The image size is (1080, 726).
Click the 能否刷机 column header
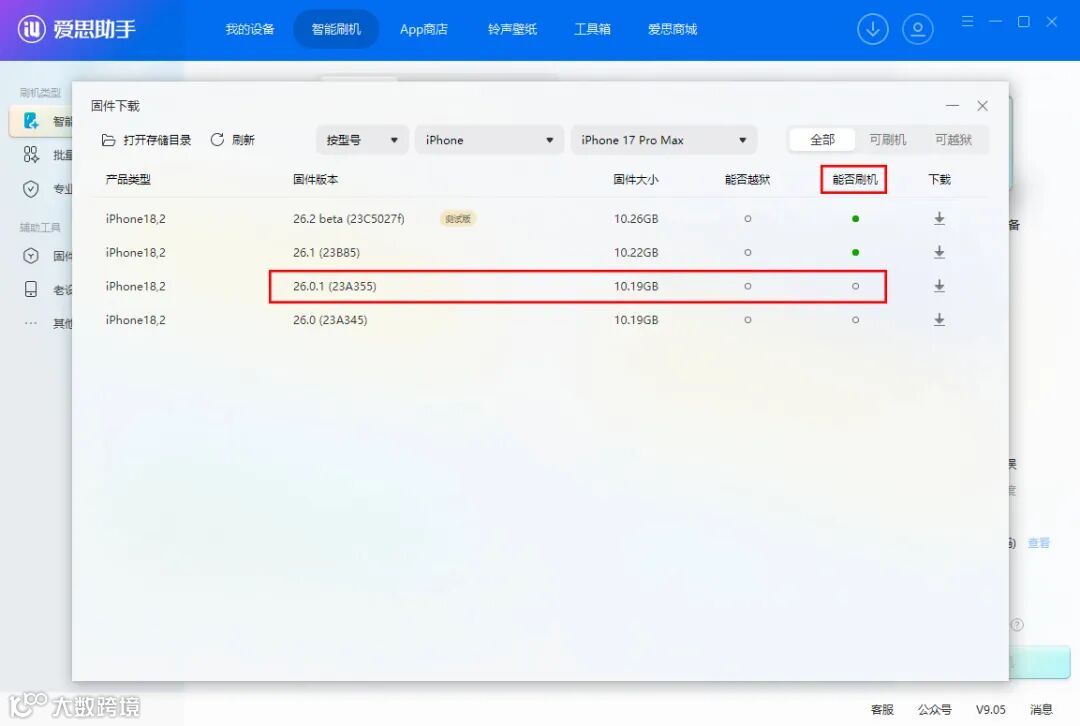(x=855, y=179)
